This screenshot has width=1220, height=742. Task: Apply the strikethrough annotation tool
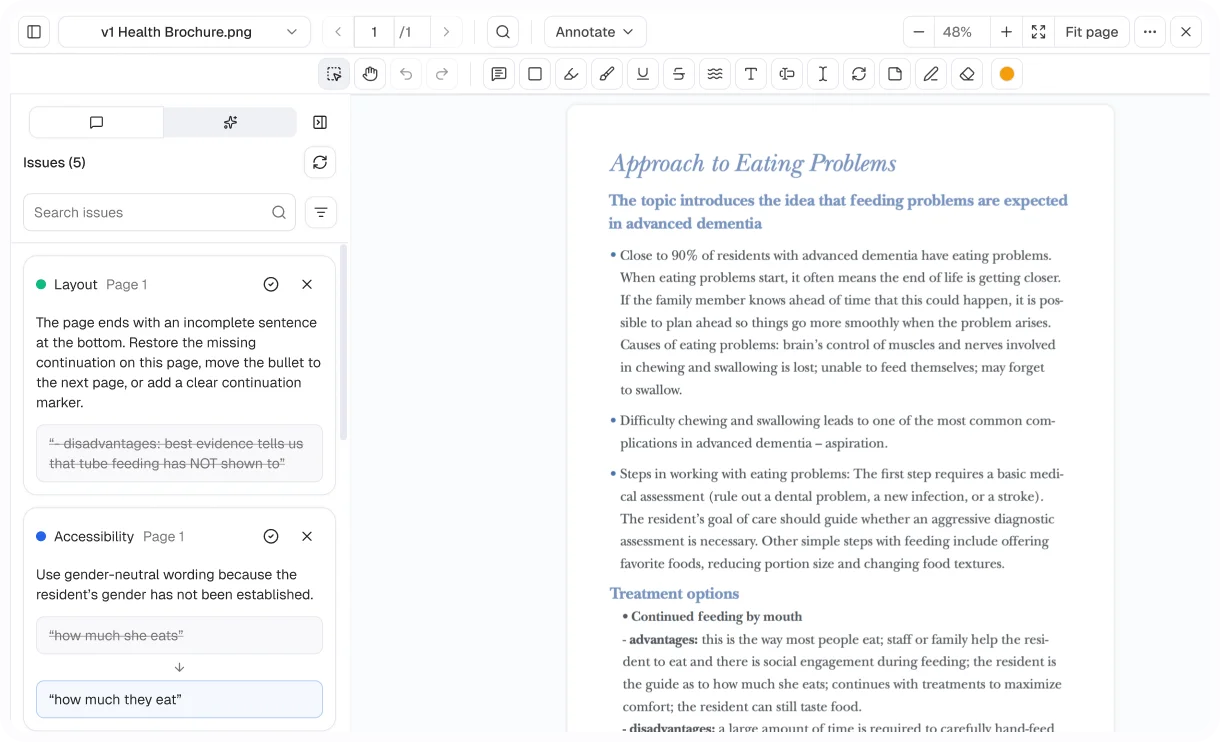tap(679, 74)
